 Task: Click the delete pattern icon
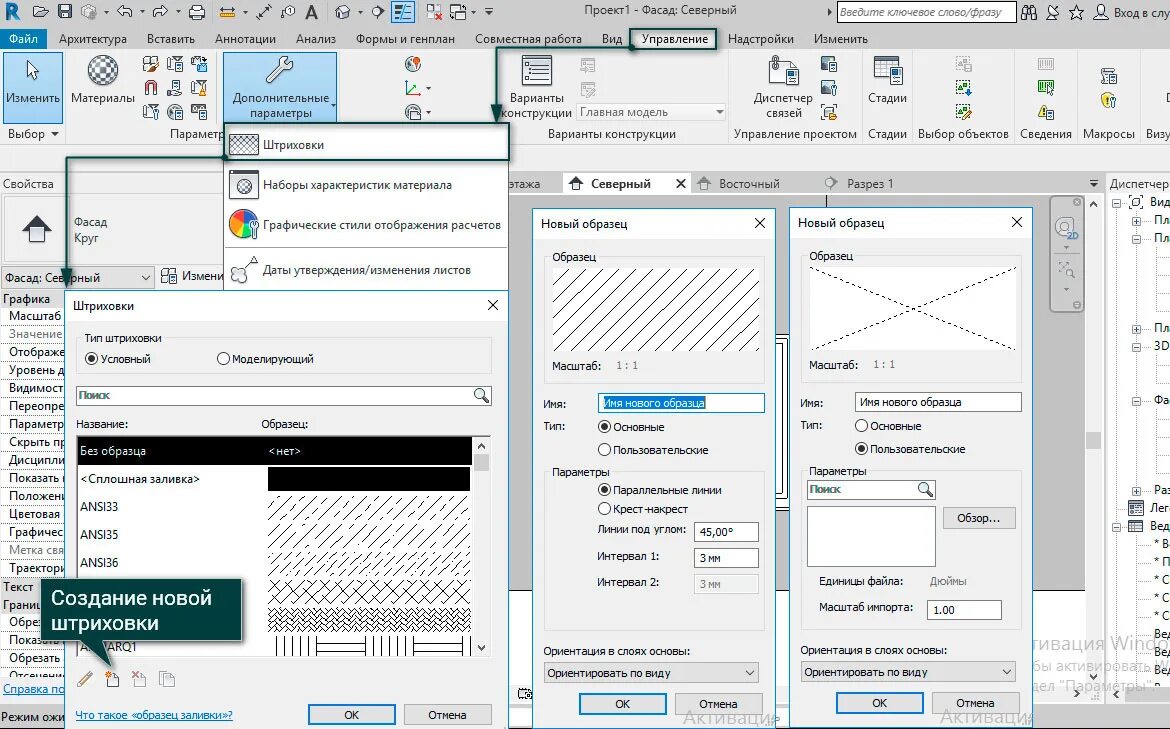[140, 679]
